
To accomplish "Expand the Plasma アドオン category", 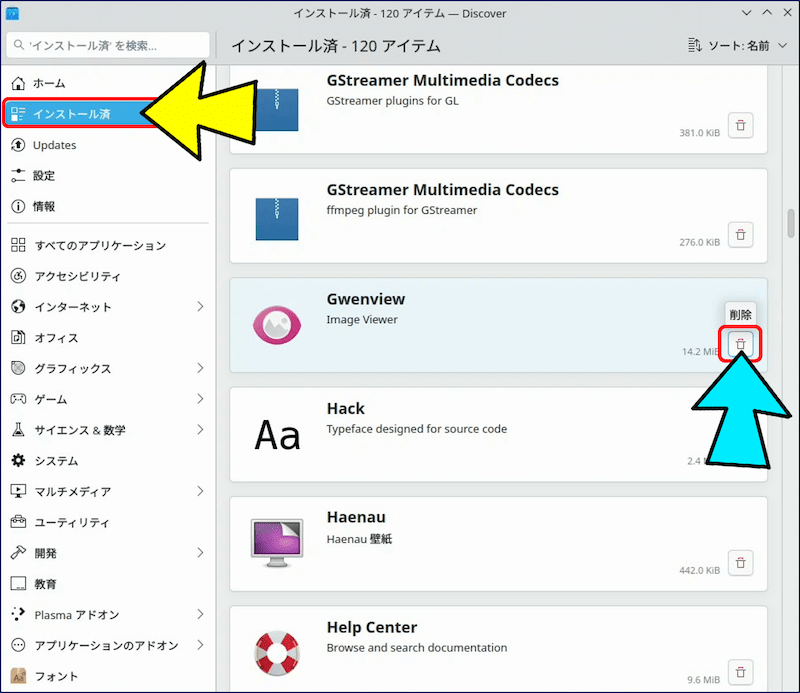I will 200,614.
